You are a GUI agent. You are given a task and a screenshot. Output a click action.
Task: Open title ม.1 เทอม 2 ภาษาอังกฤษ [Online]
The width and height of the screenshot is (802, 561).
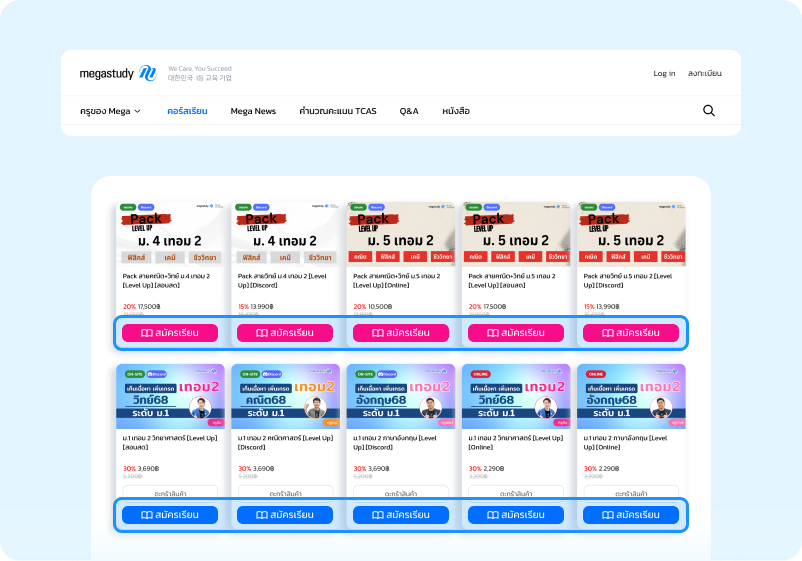[x=625, y=442]
